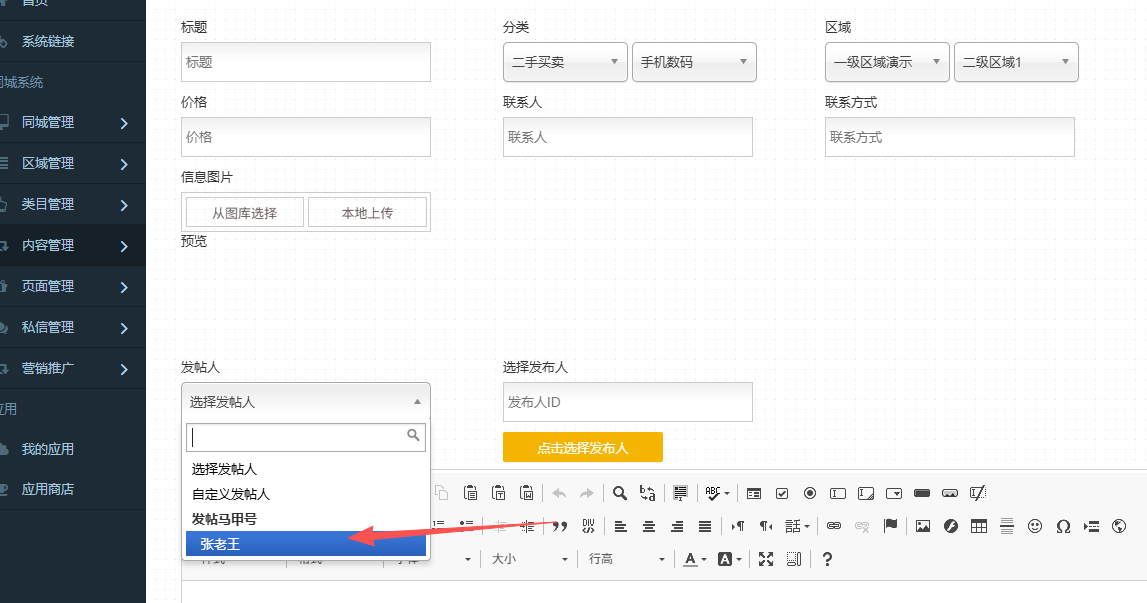Center align the editor text
The width and height of the screenshot is (1147, 603).
click(x=649, y=526)
